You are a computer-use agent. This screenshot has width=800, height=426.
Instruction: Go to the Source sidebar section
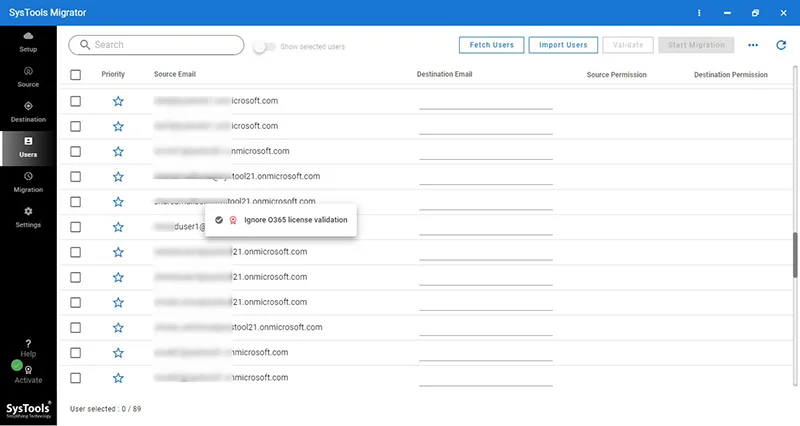pos(28,77)
